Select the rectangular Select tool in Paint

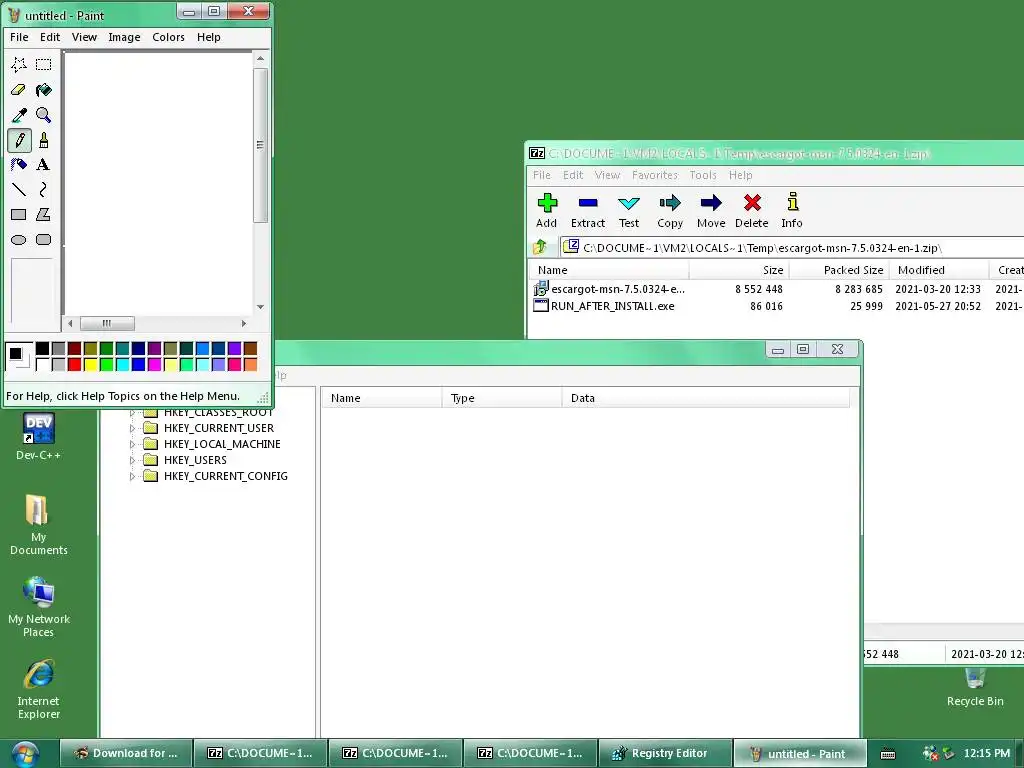point(44,64)
